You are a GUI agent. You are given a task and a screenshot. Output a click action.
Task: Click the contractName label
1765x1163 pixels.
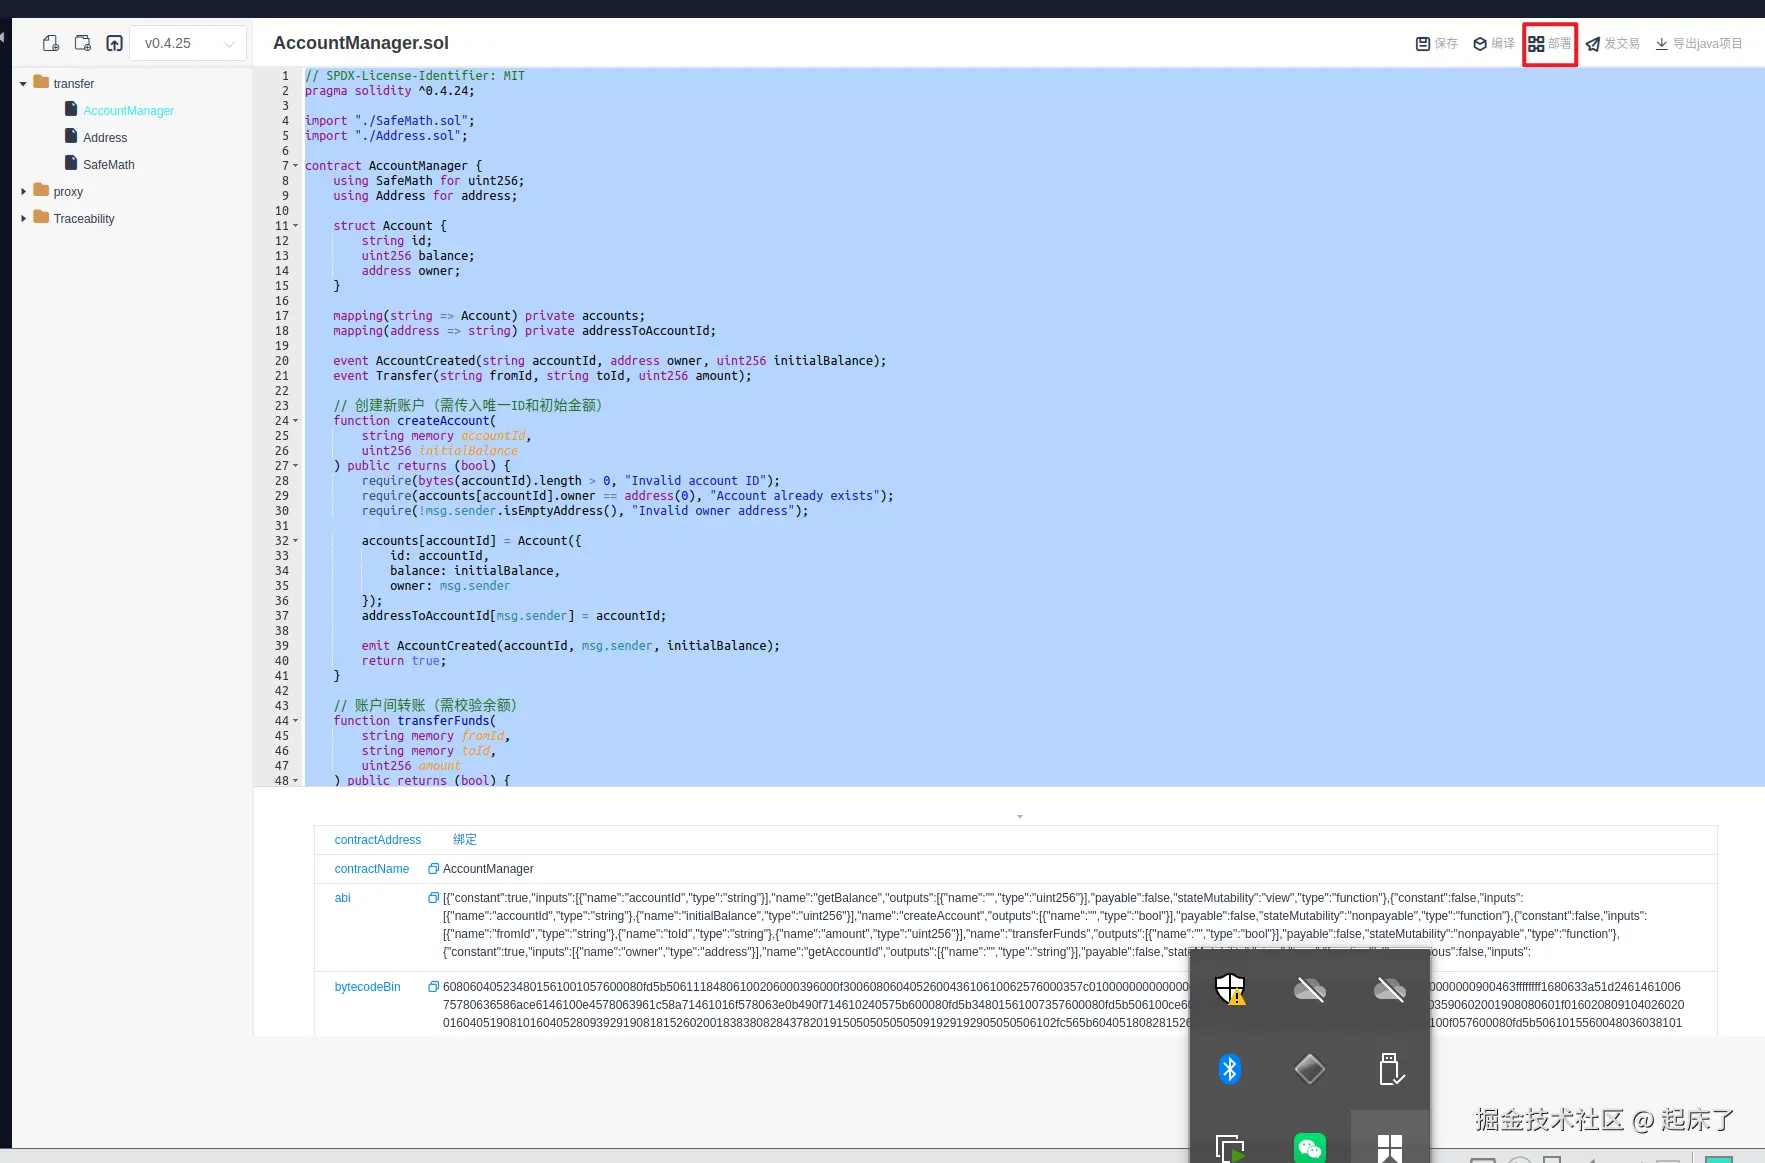[372, 869]
